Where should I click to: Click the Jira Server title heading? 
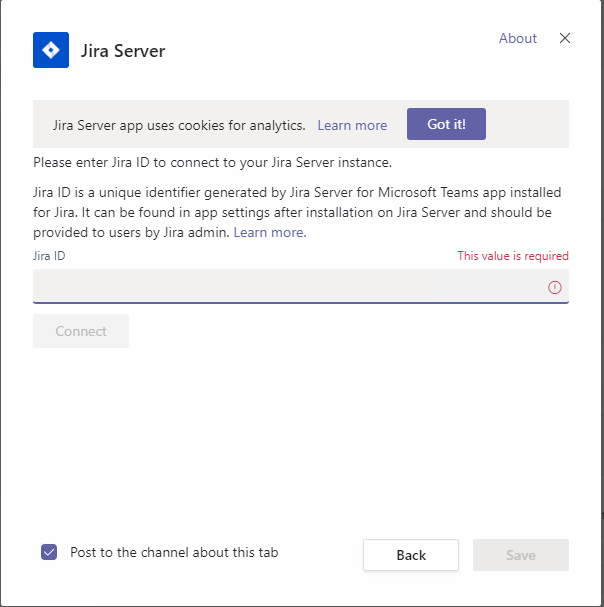[123, 51]
